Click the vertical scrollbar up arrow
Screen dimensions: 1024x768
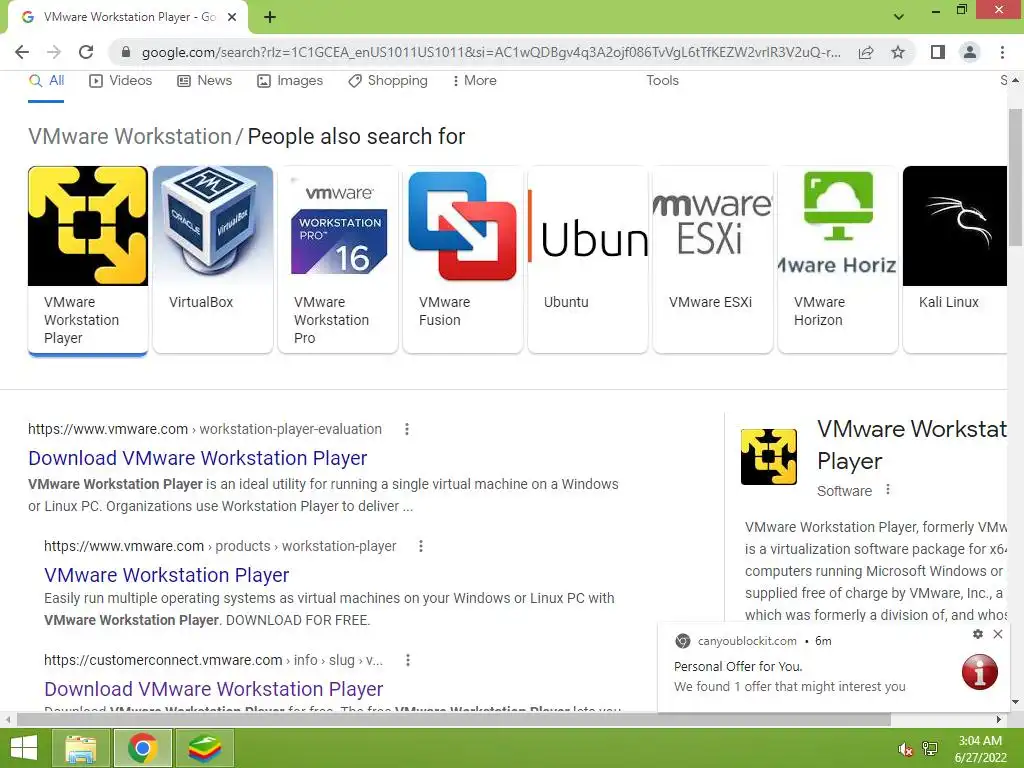[x=1016, y=80]
